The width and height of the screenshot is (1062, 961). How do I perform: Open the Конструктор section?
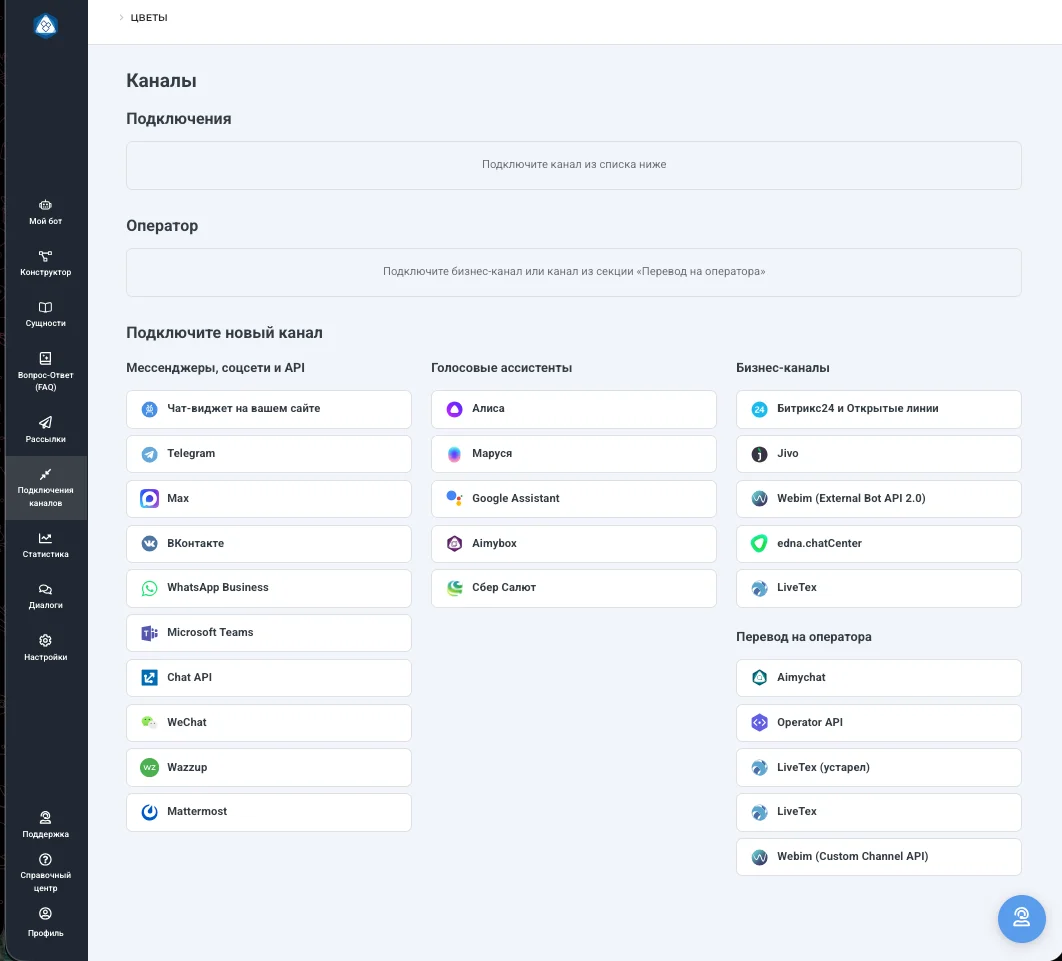[45, 263]
